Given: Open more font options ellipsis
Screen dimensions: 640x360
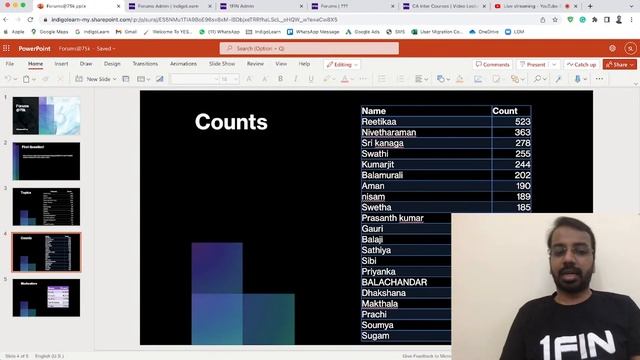Looking at the screenshot, I should 363,79.
